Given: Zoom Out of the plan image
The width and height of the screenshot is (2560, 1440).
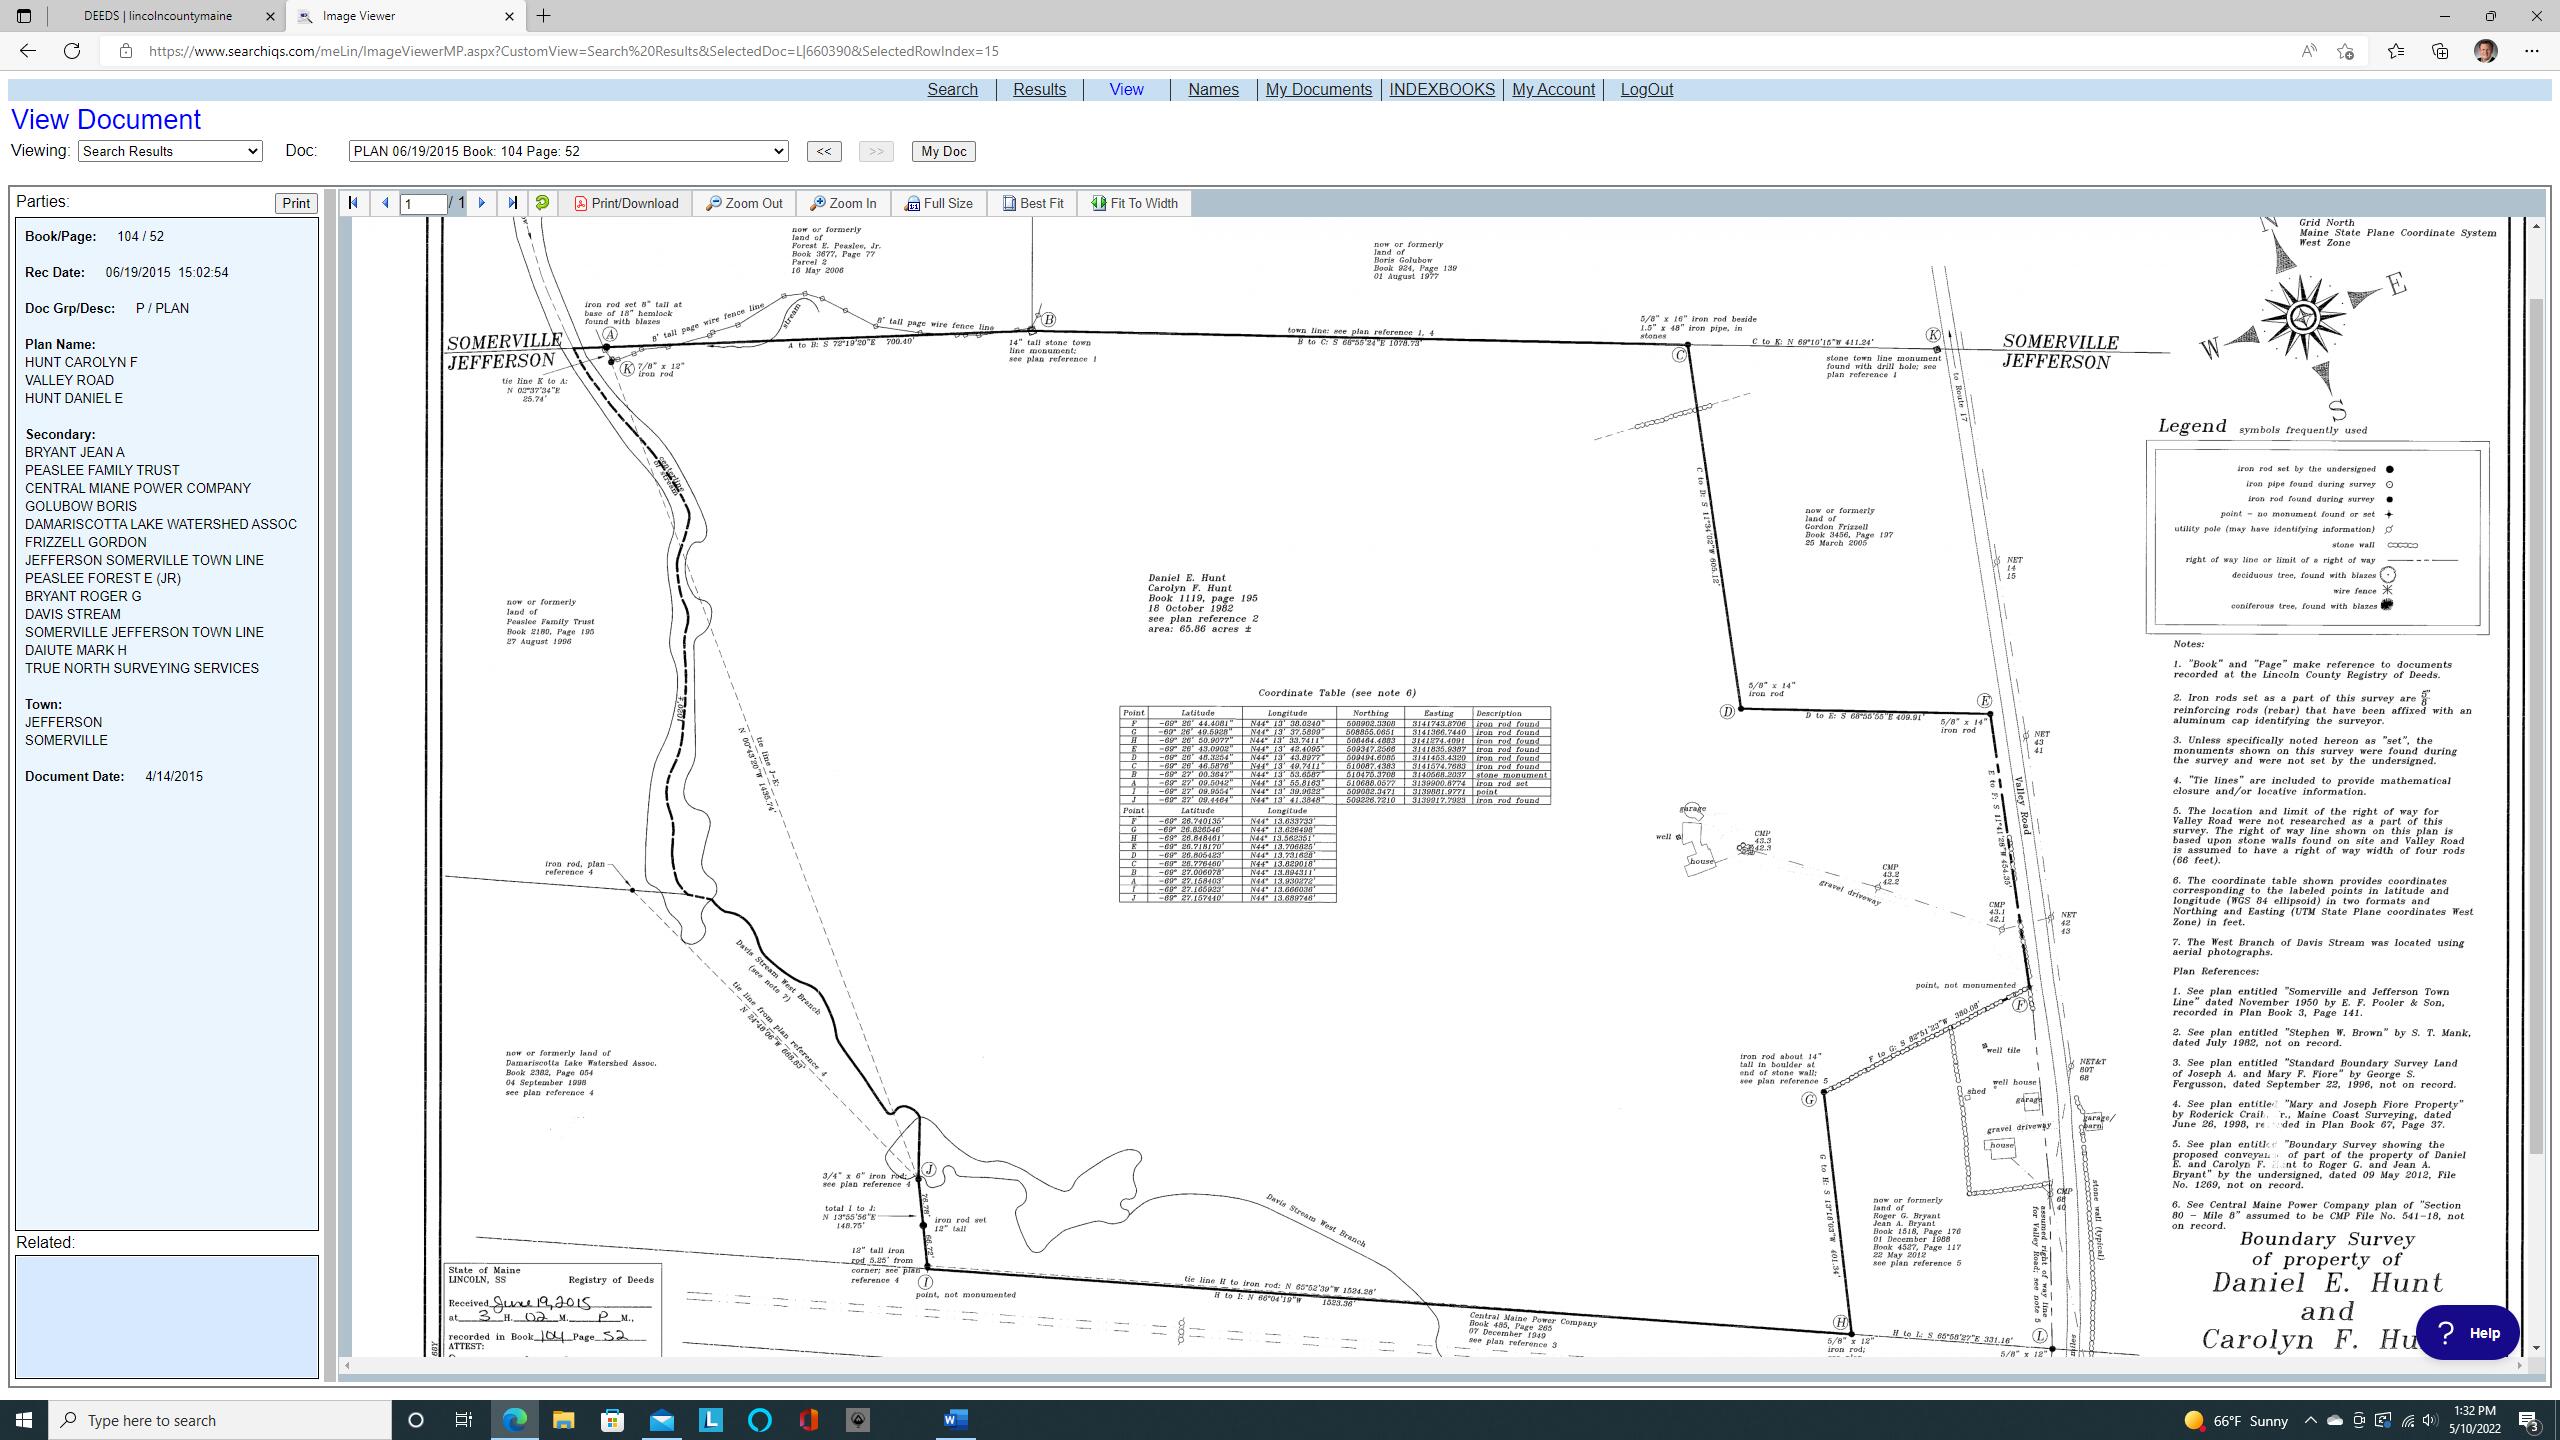Looking at the screenshot, I should [x=745, y=203].
